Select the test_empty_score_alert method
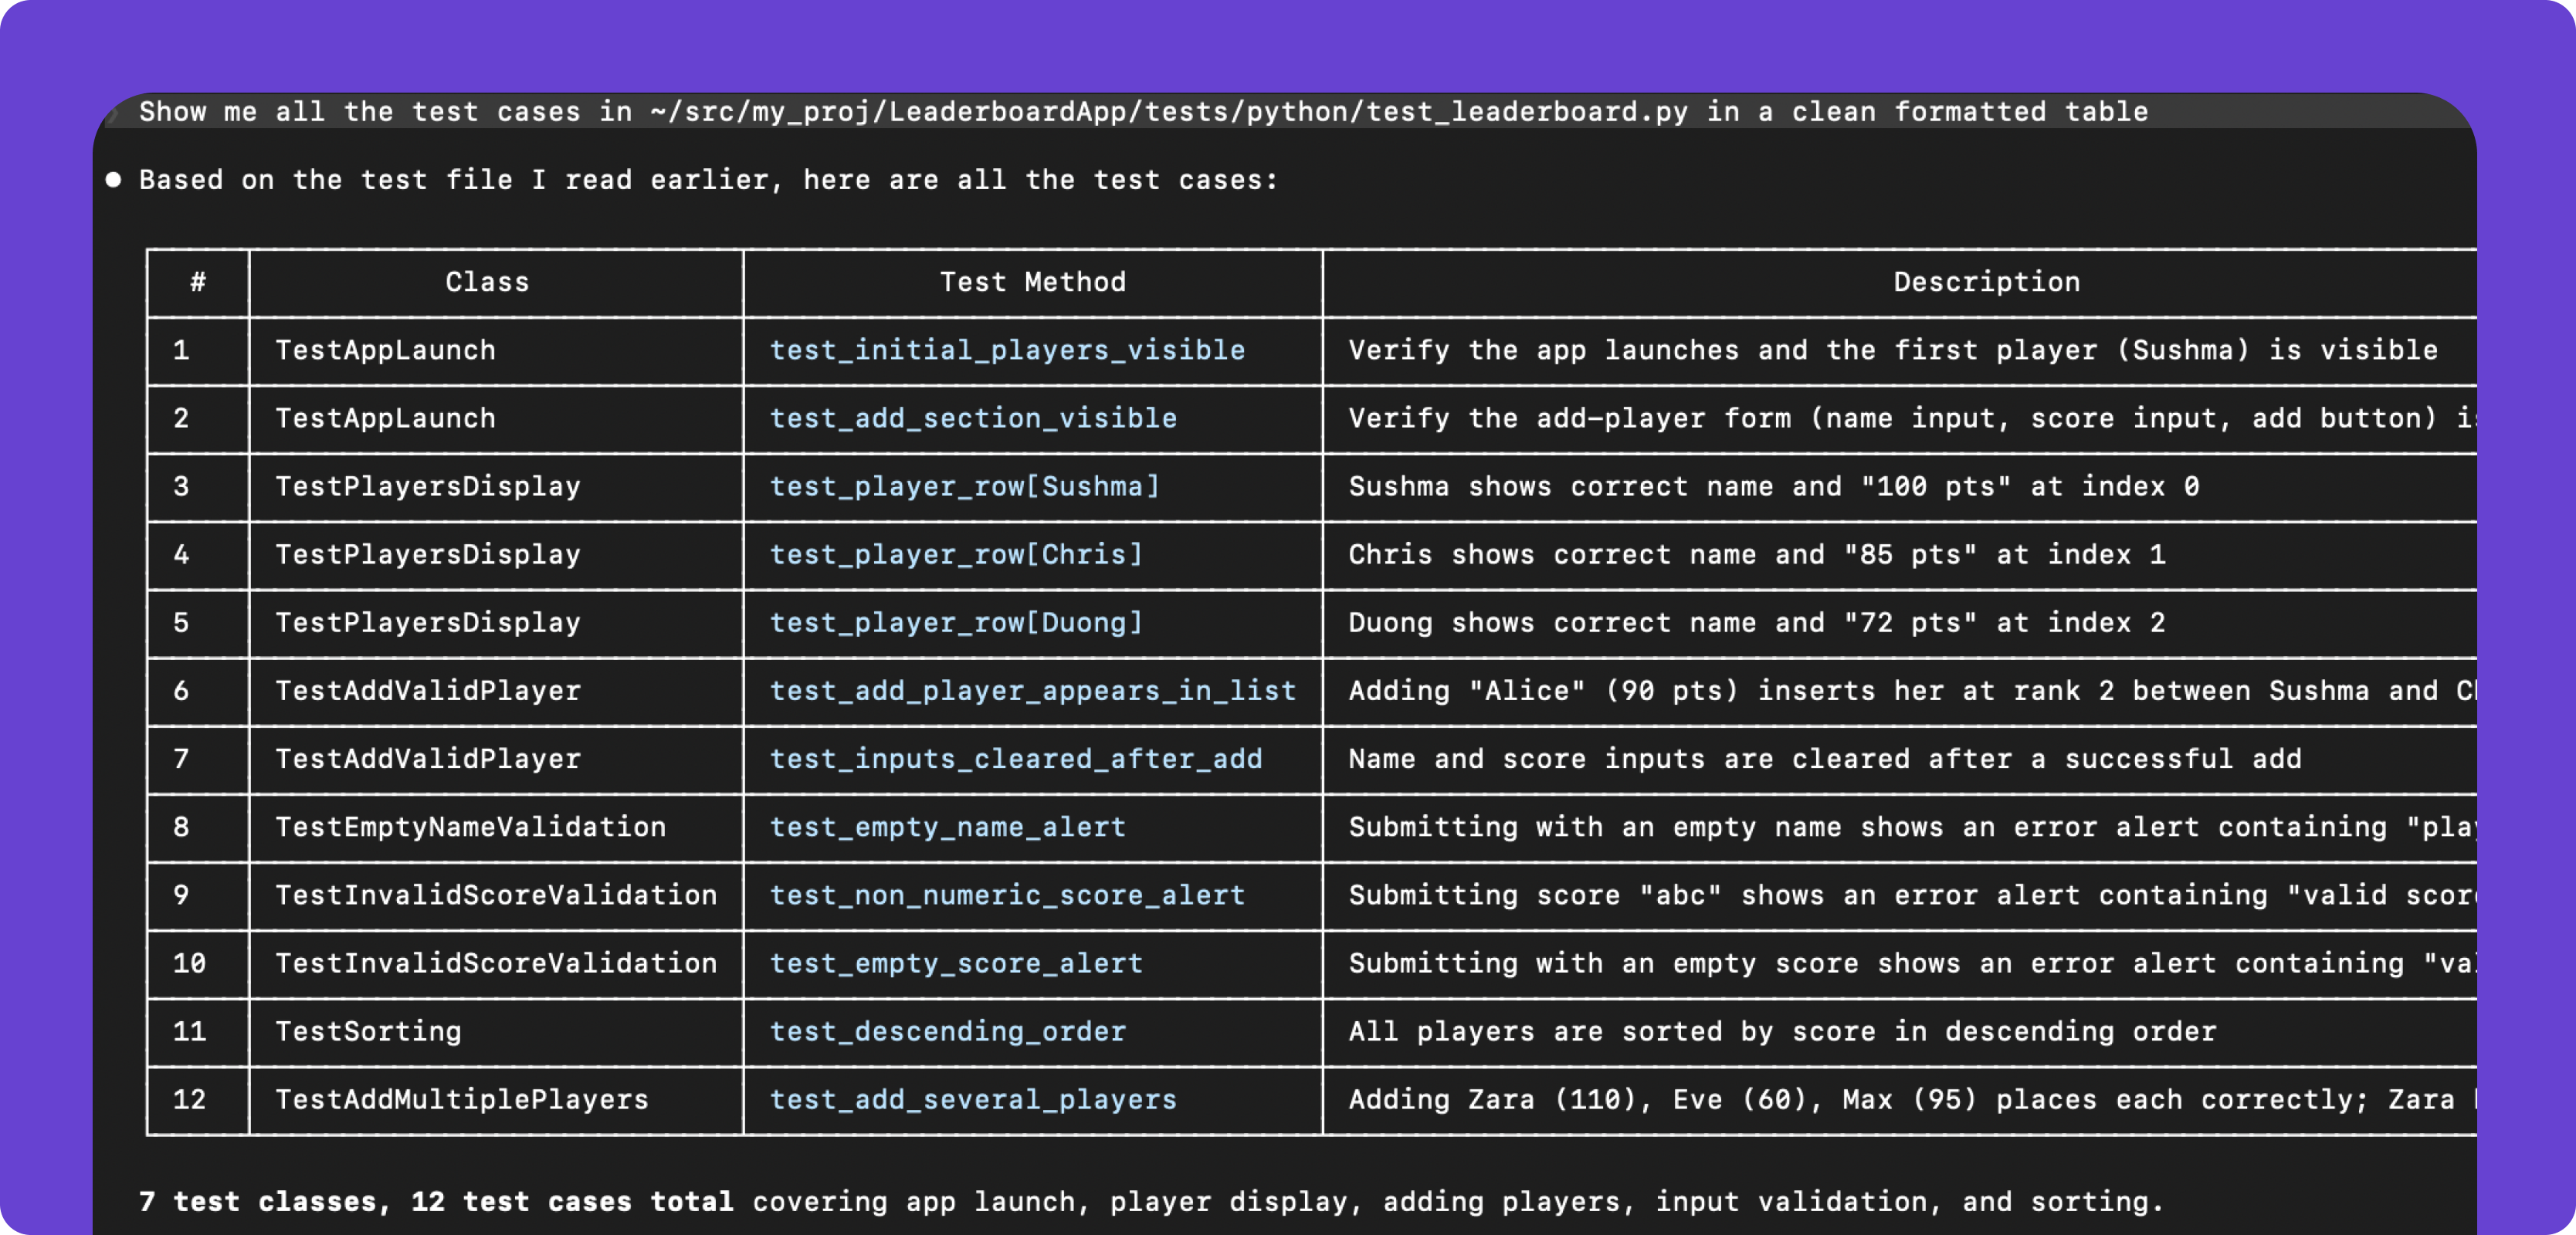This screenshot has height=1235, width=2576. (955, 963)
